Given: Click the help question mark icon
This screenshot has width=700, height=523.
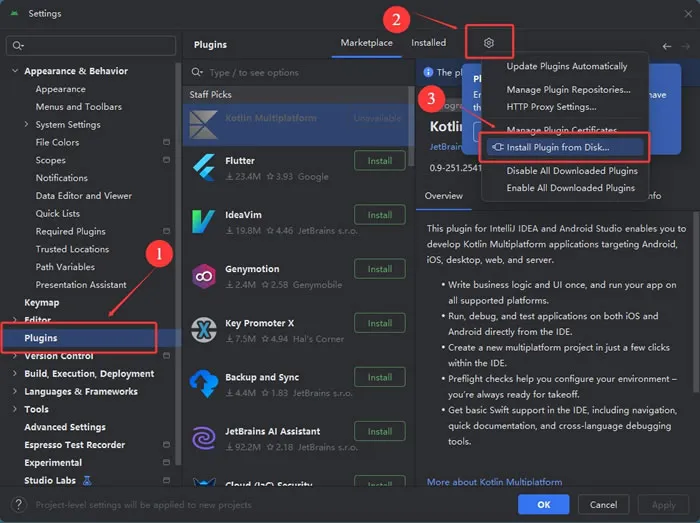Looking at the screenshot, I should point(18,505).
